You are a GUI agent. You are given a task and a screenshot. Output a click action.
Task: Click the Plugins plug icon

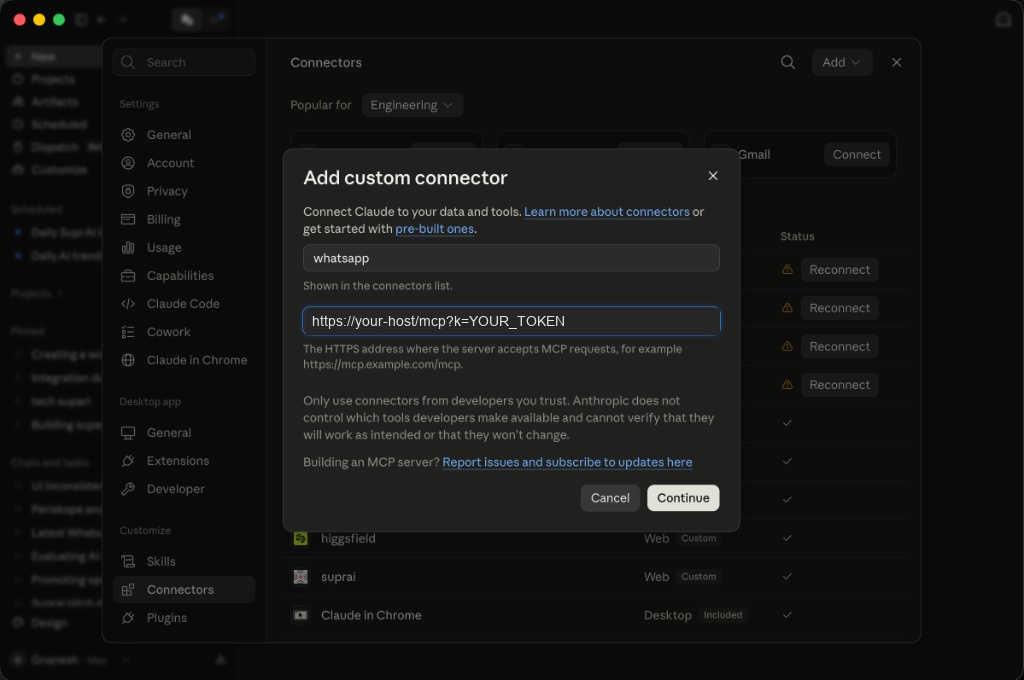pos(128,617)
